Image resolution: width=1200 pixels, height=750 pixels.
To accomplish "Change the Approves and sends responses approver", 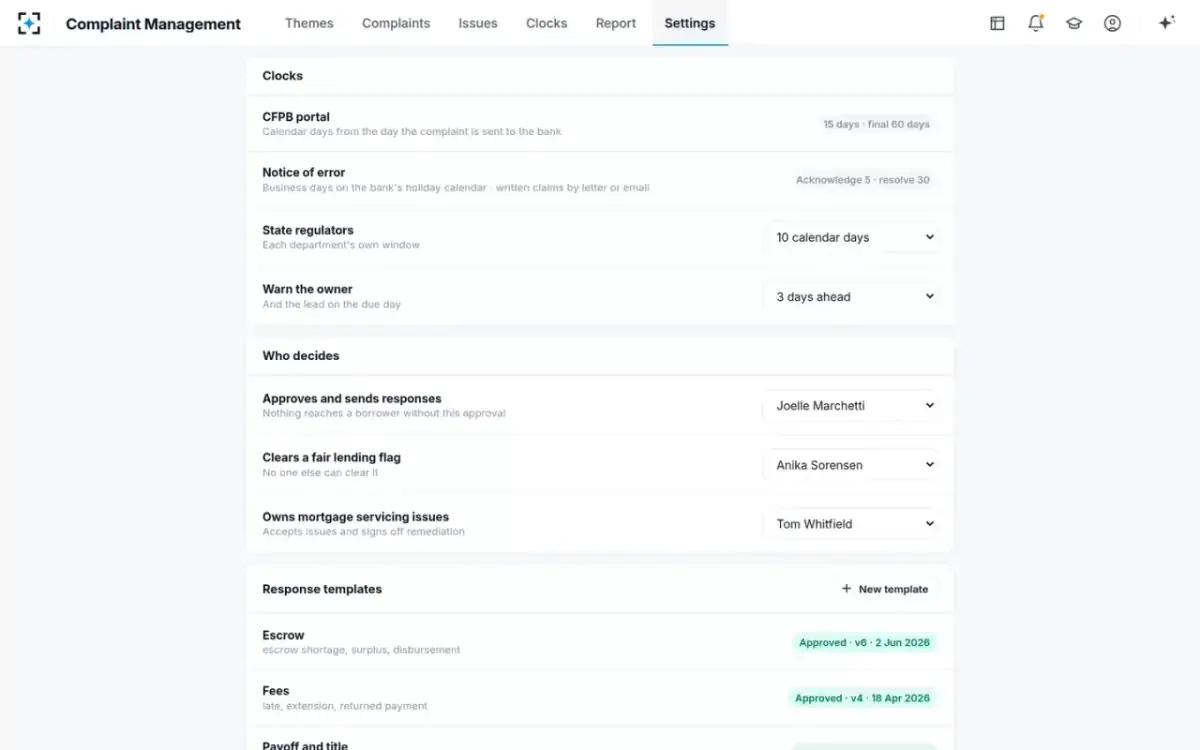I will [x=853, y=406].
